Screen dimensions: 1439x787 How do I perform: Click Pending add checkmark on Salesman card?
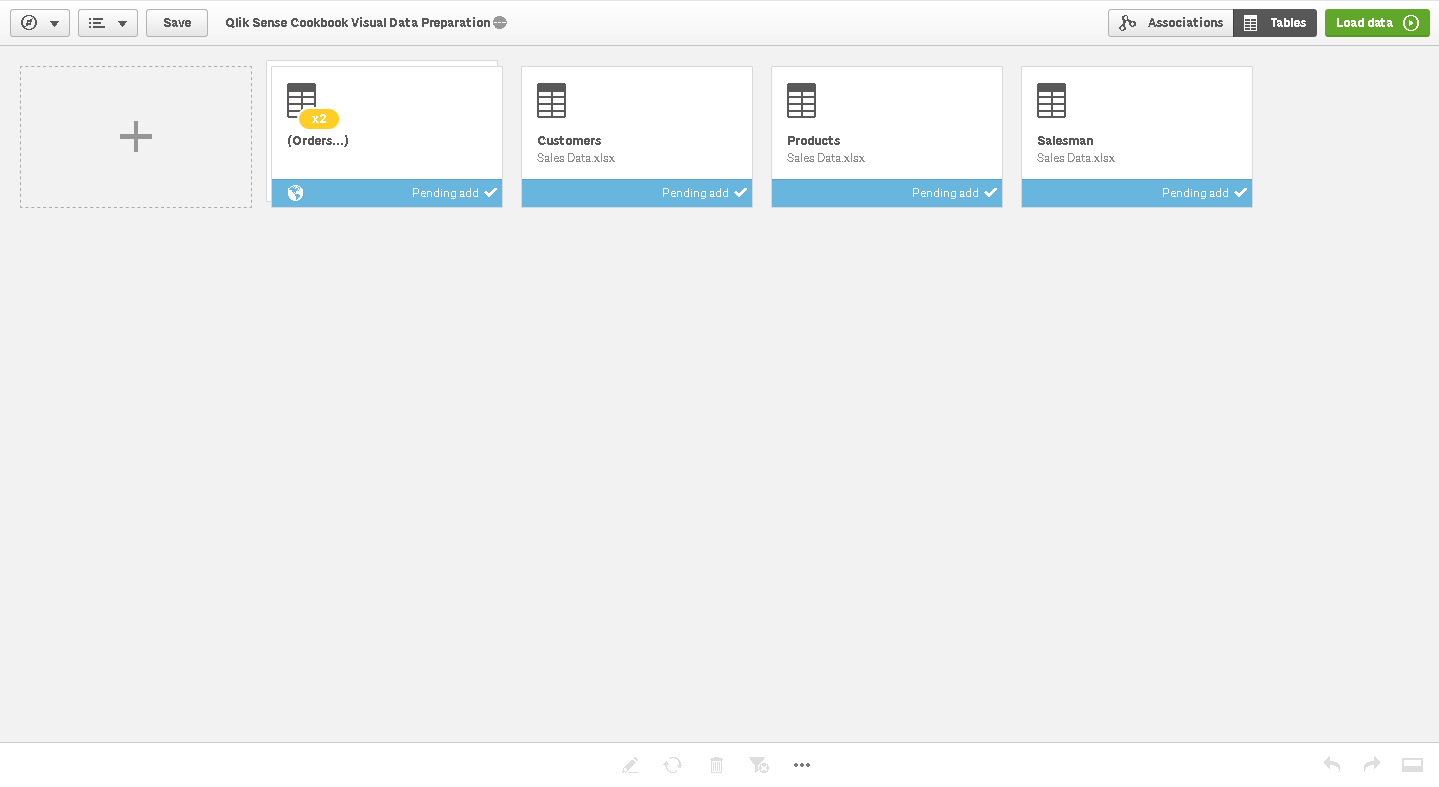click(1241, 193)
